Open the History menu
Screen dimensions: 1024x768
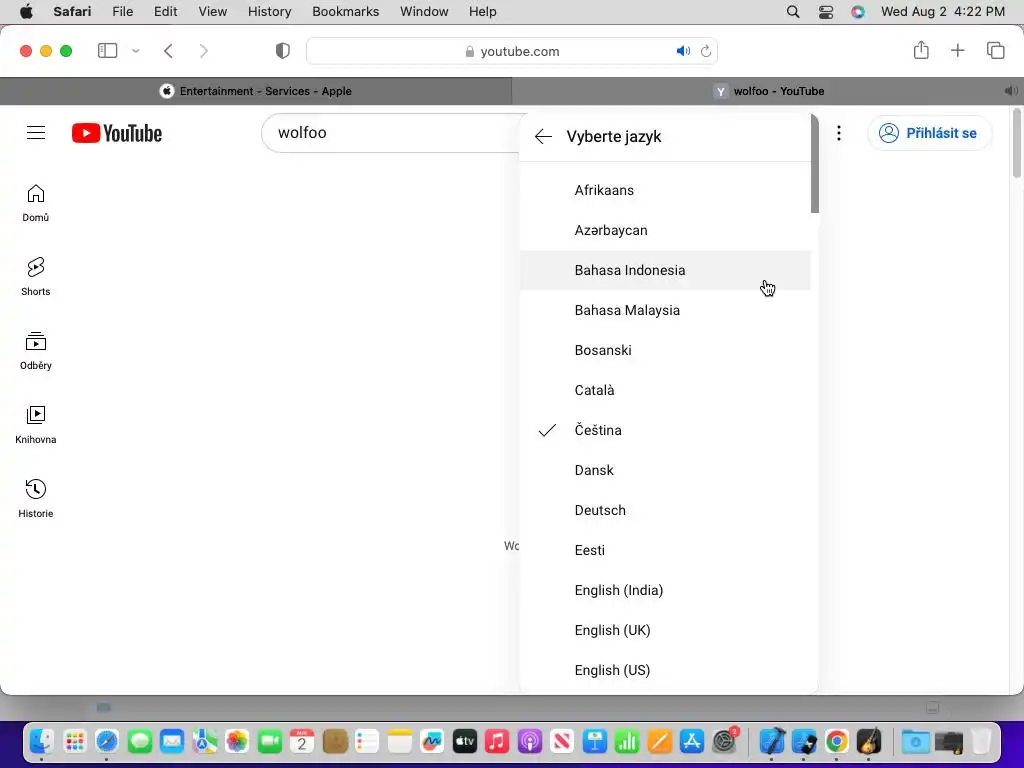tap(269, 11)
